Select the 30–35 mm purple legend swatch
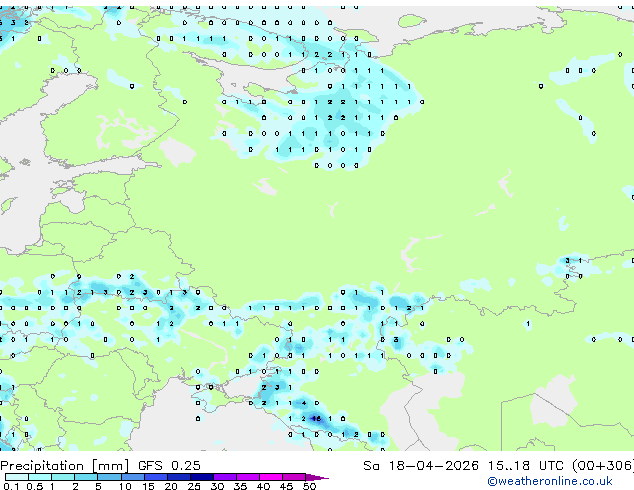This screenshot has height=490, width=634. [225, 477]
